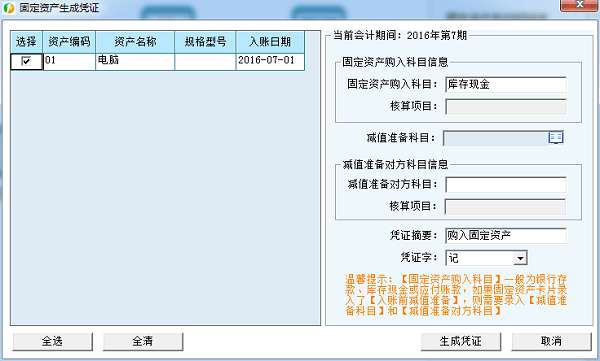Click the 资产名称 column header

pos(135,42)
